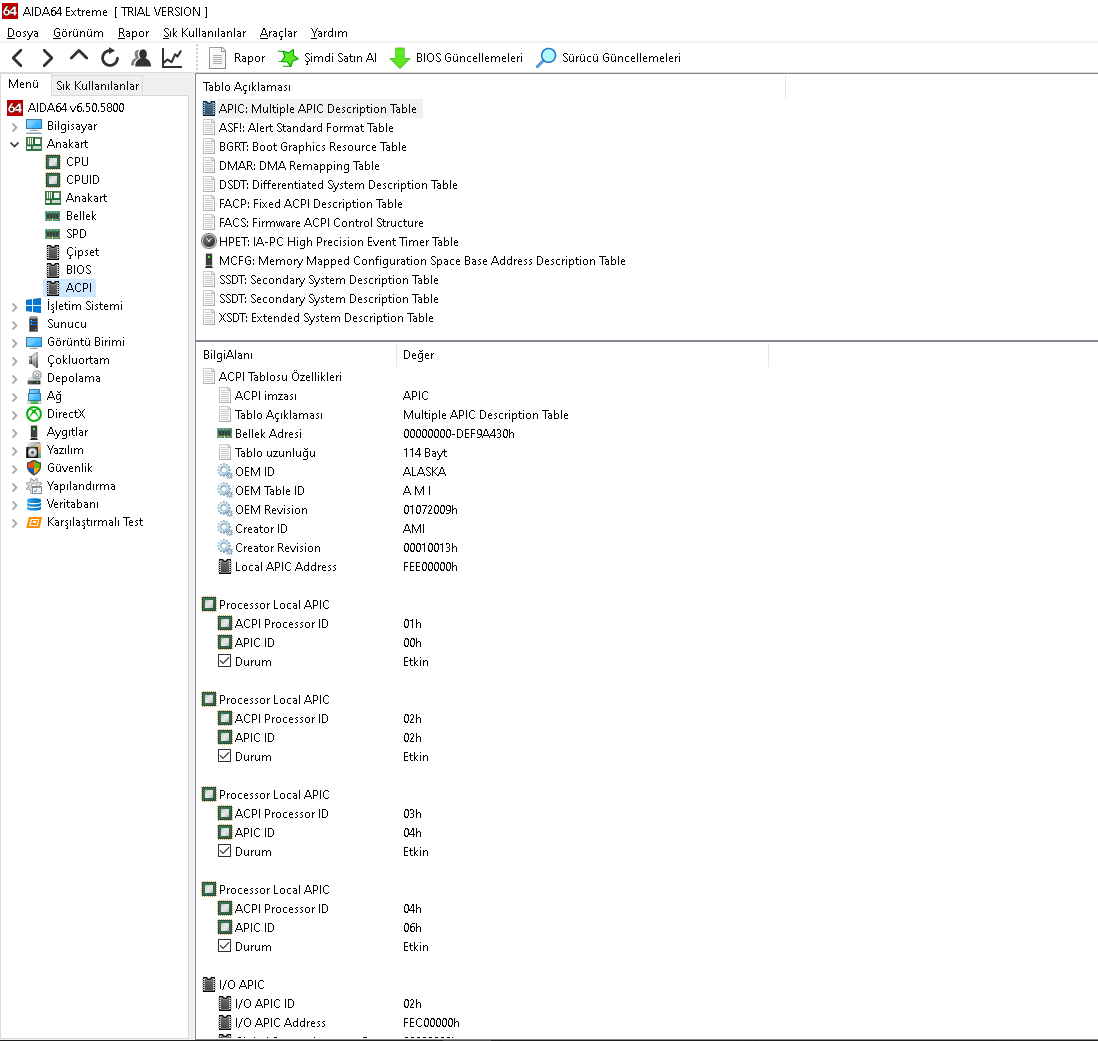
Task: Open the chart icon in the toolbar
Action: 172,58
